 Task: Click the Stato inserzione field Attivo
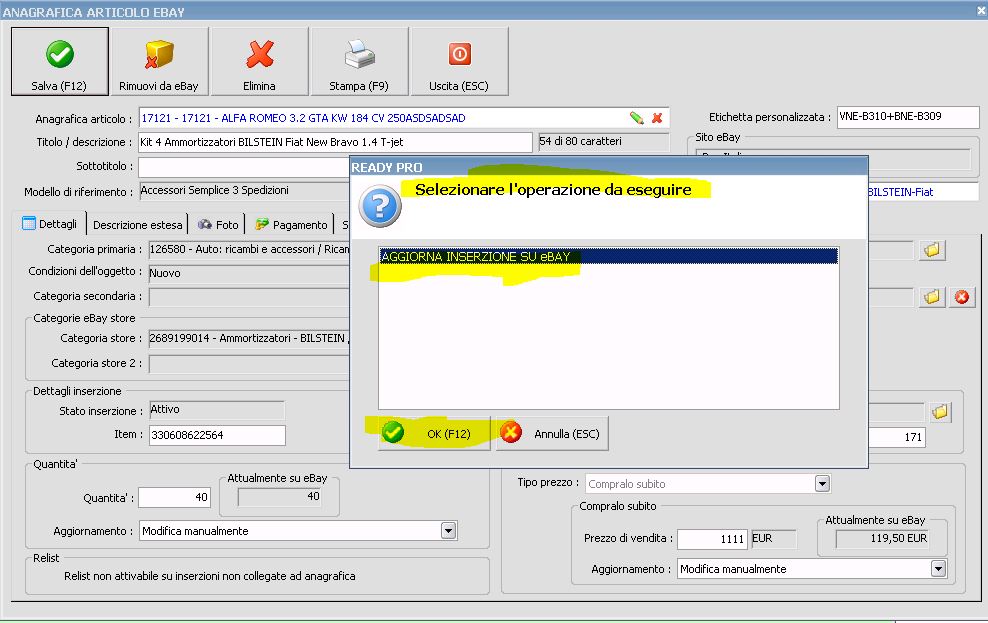pyautogui.click(x=217, y=410)
